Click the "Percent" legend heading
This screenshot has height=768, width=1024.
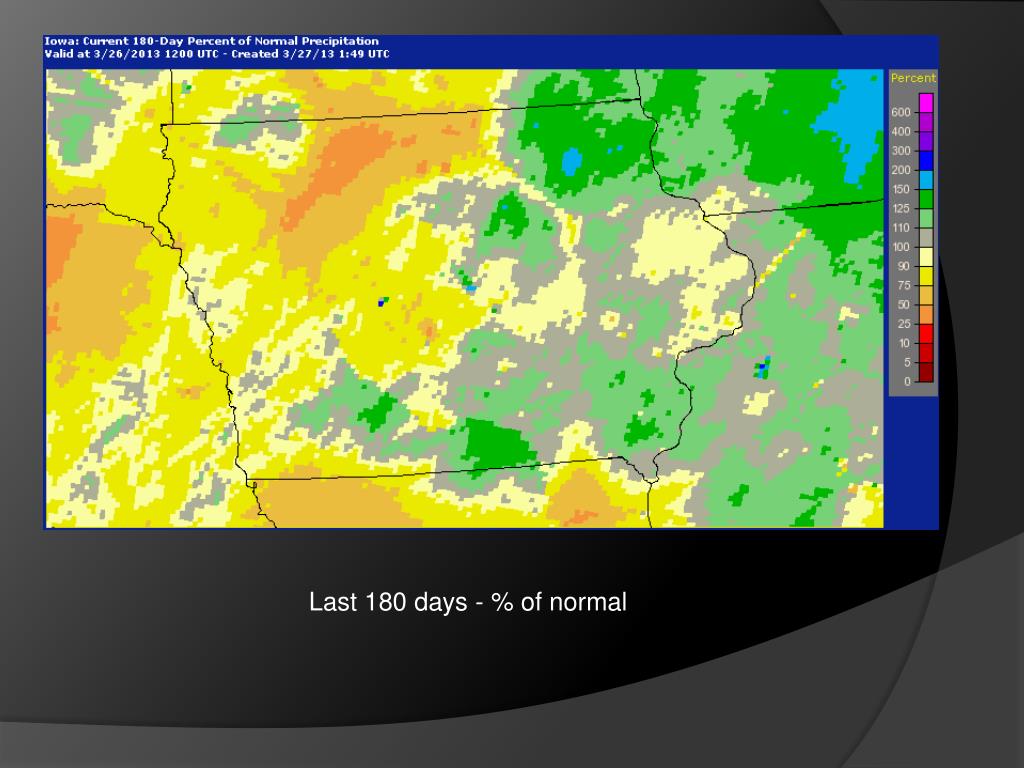coord(913,78)
